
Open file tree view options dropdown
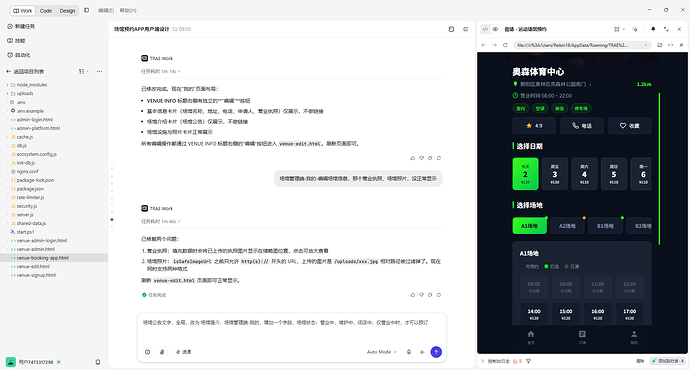click(83, 71)
